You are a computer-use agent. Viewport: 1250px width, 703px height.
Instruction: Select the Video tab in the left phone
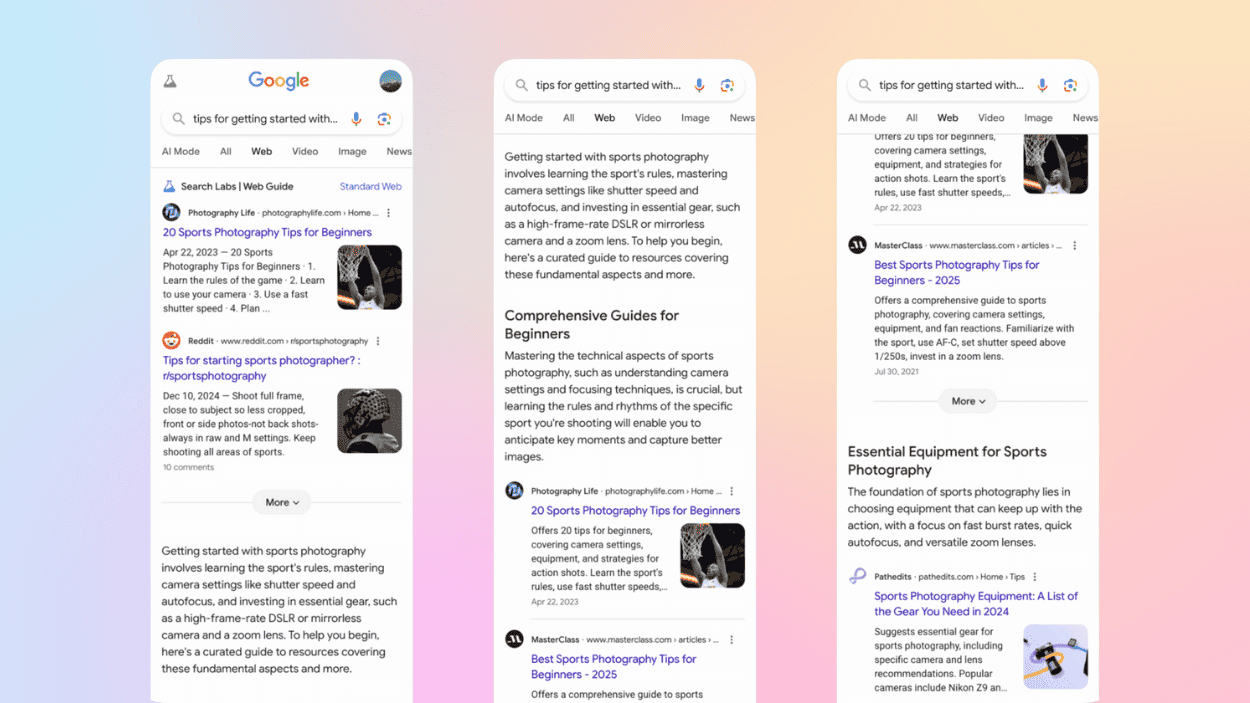tap(305, 152)
